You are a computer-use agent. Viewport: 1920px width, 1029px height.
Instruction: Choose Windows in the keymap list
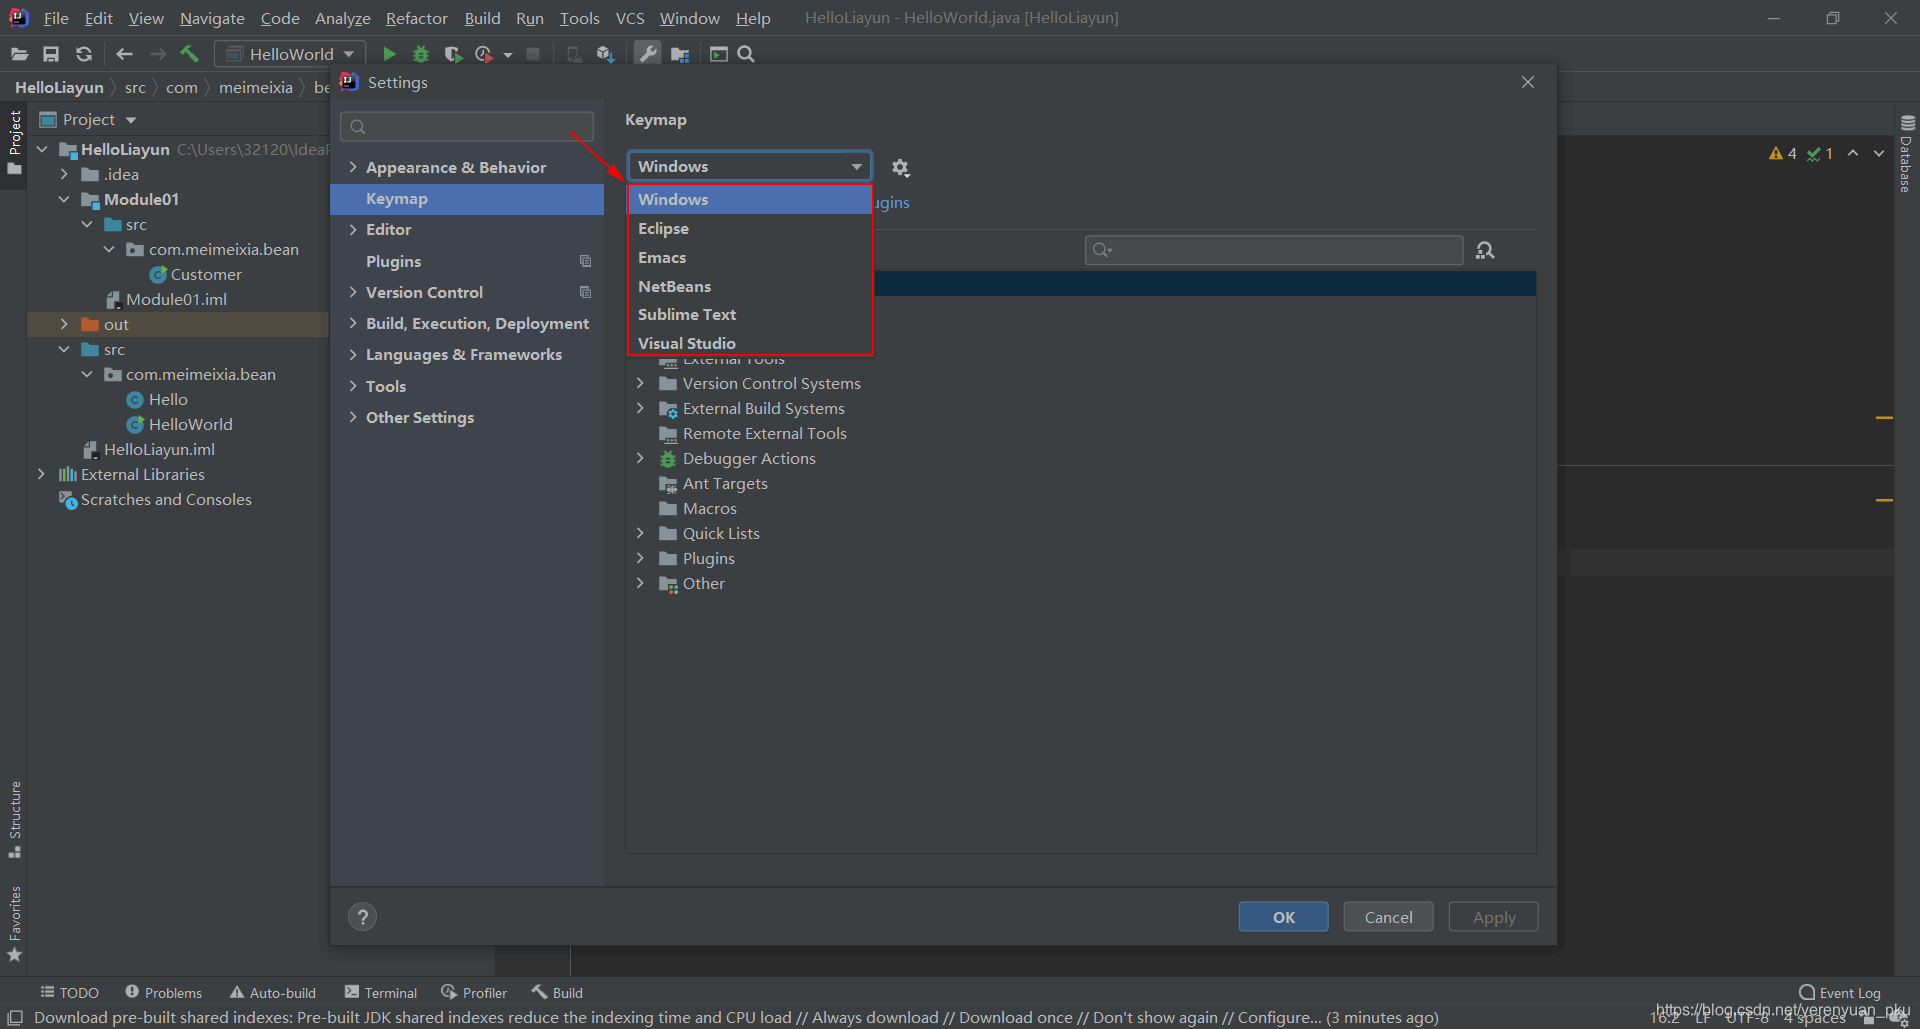pos(749,199)
